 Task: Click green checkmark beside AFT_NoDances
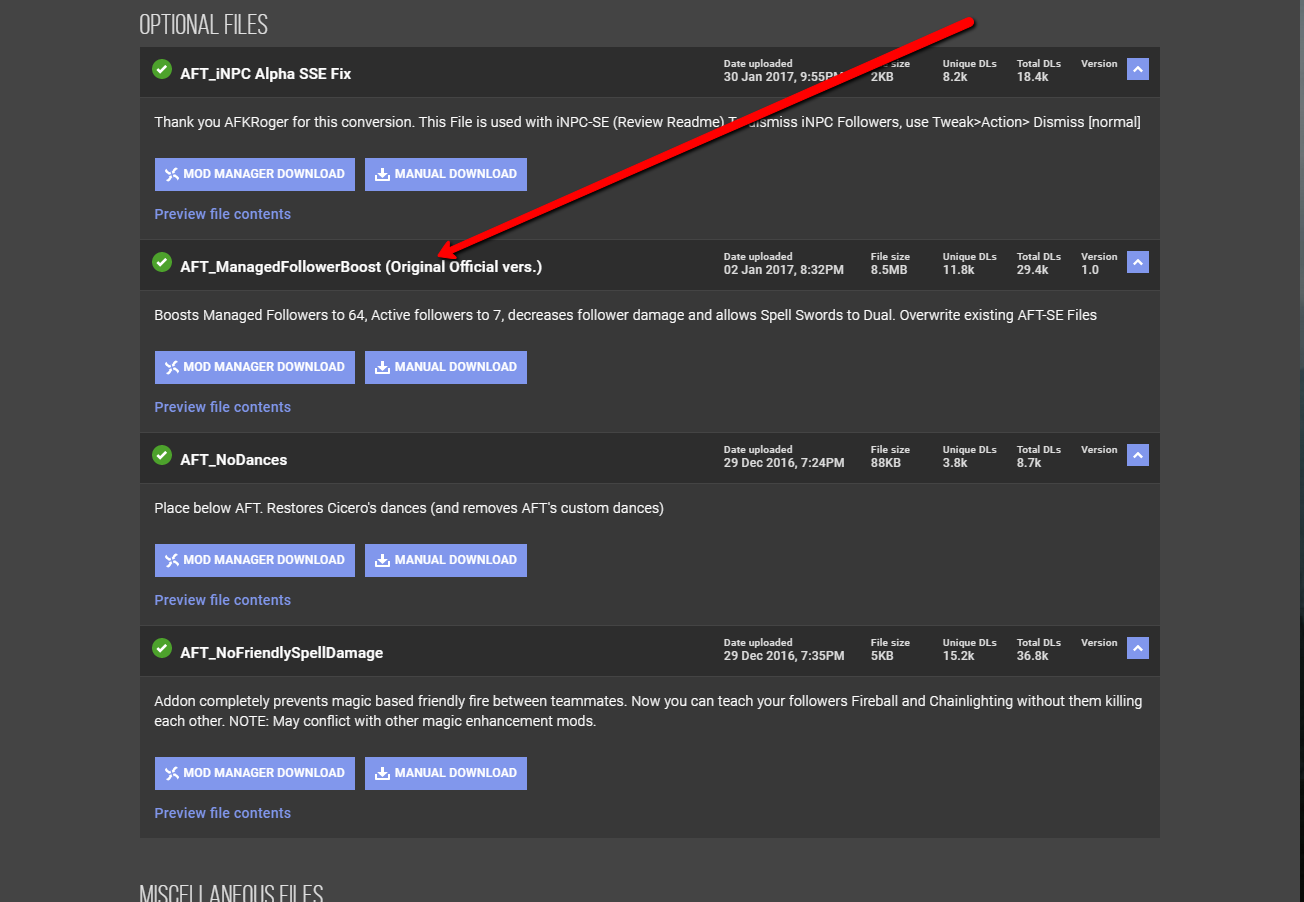161,455
